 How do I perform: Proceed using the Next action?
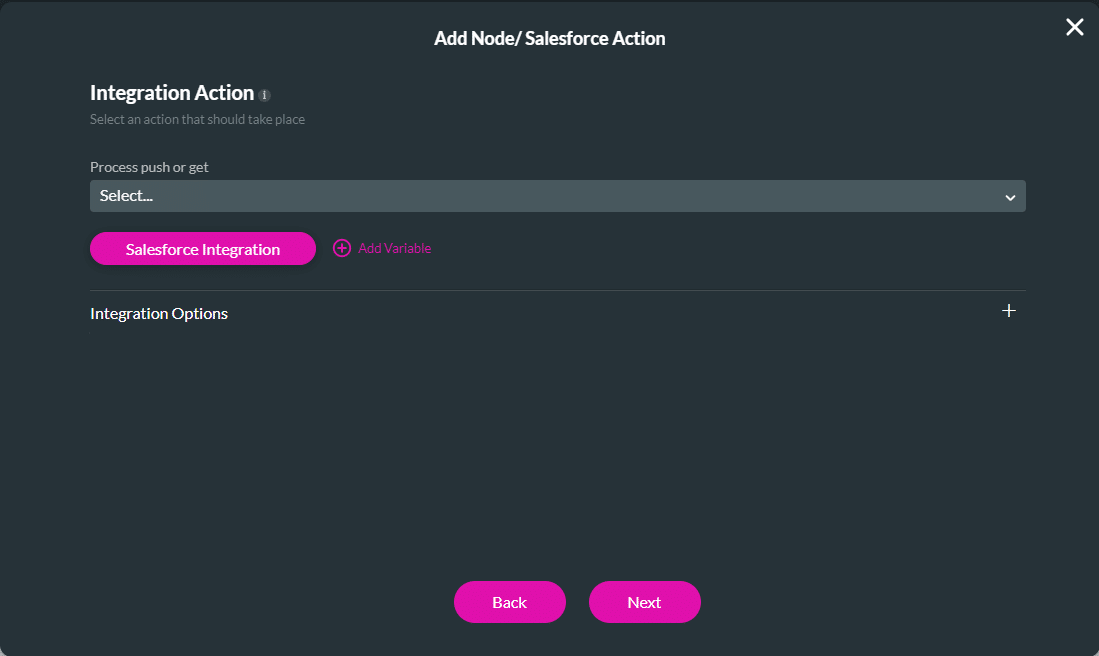click(644, 602)
